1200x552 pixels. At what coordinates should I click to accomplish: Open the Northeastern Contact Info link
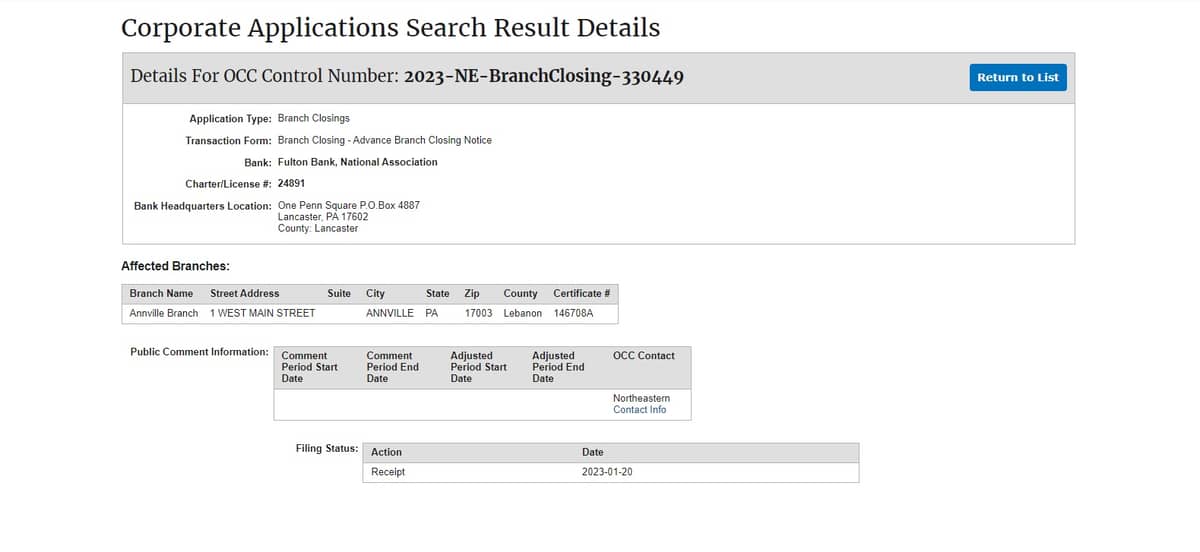[x=639, y=410]
